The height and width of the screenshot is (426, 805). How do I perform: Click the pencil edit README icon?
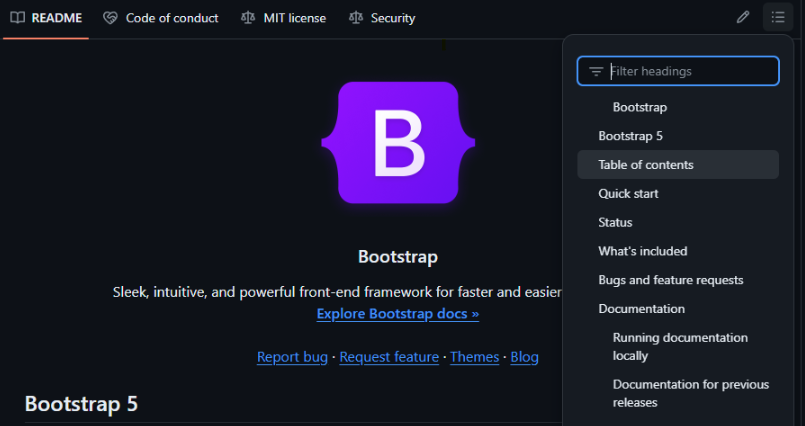[x=743, y=17]
